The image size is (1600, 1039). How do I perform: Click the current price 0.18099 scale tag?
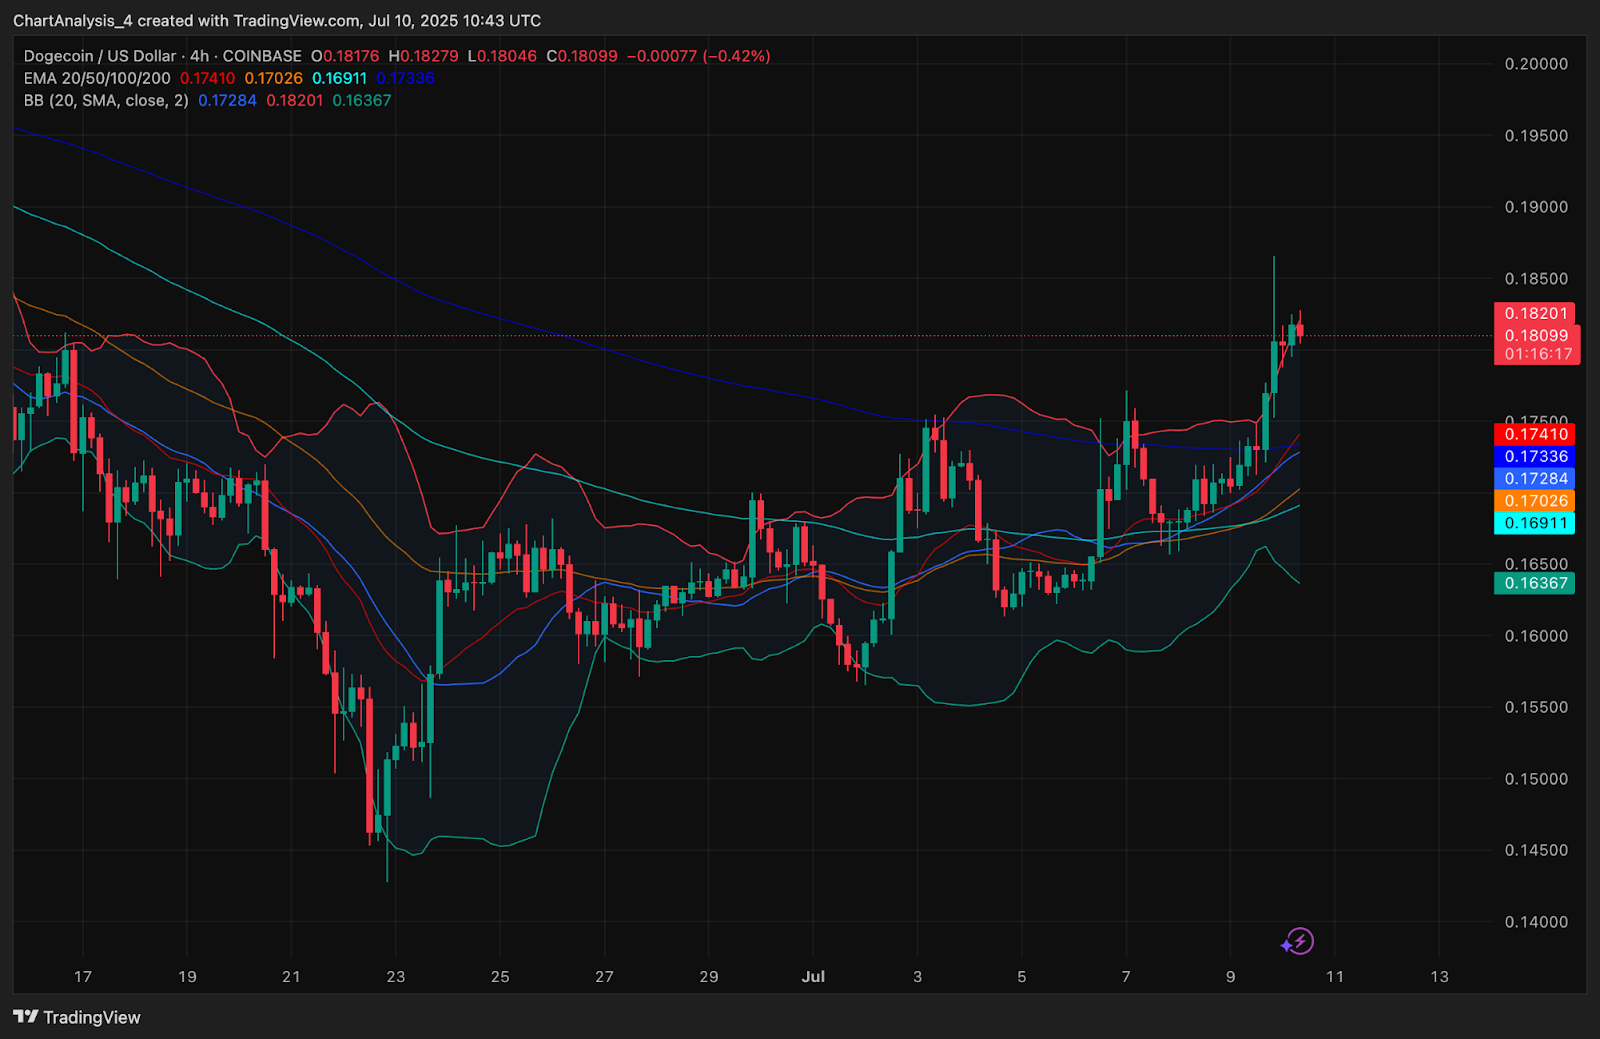click(x=1537, y=335)
